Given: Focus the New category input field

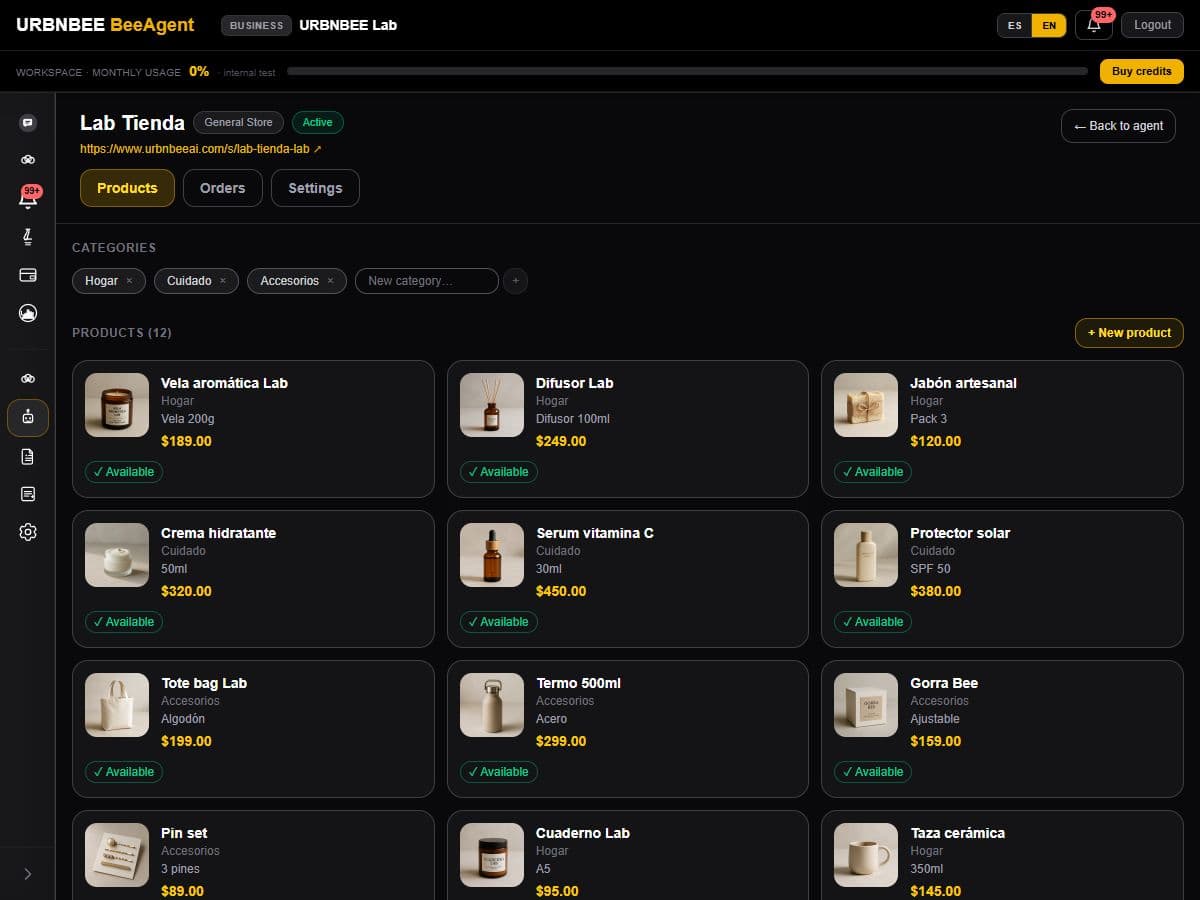Looking at the screenshot, I should [427, 281].
